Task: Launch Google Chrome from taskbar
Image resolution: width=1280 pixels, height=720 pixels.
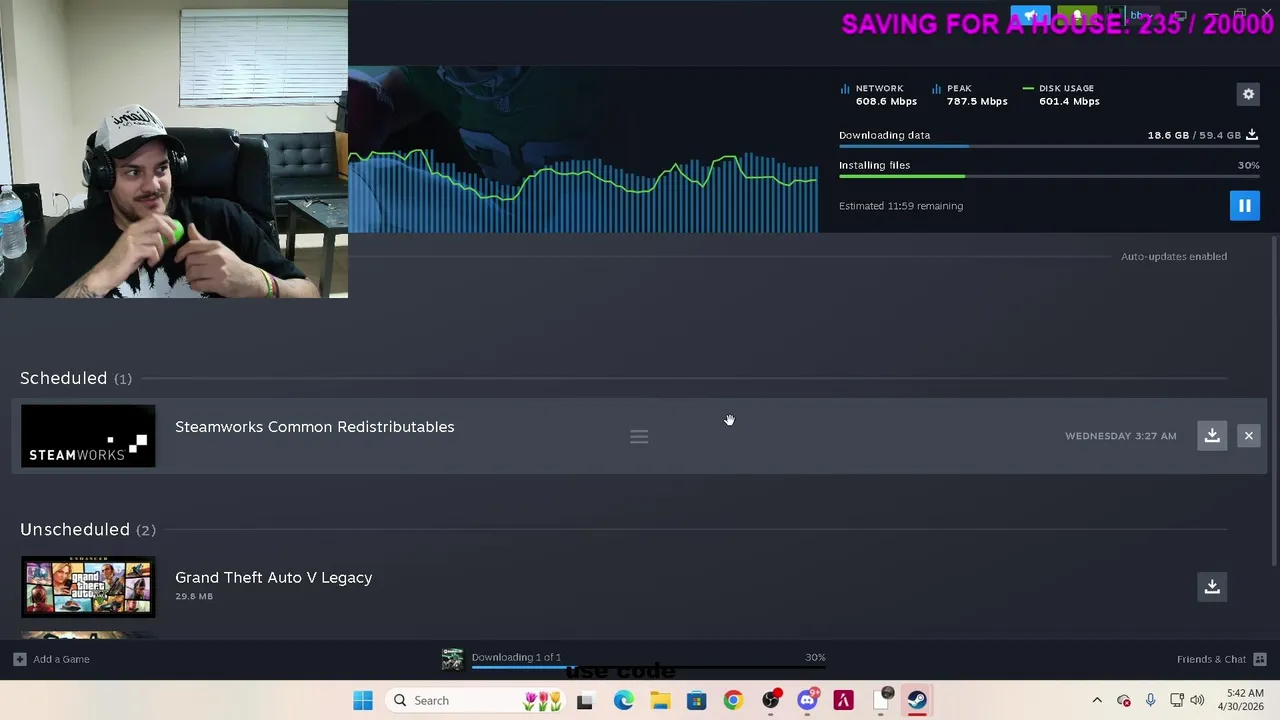Action: click(733, 701)
